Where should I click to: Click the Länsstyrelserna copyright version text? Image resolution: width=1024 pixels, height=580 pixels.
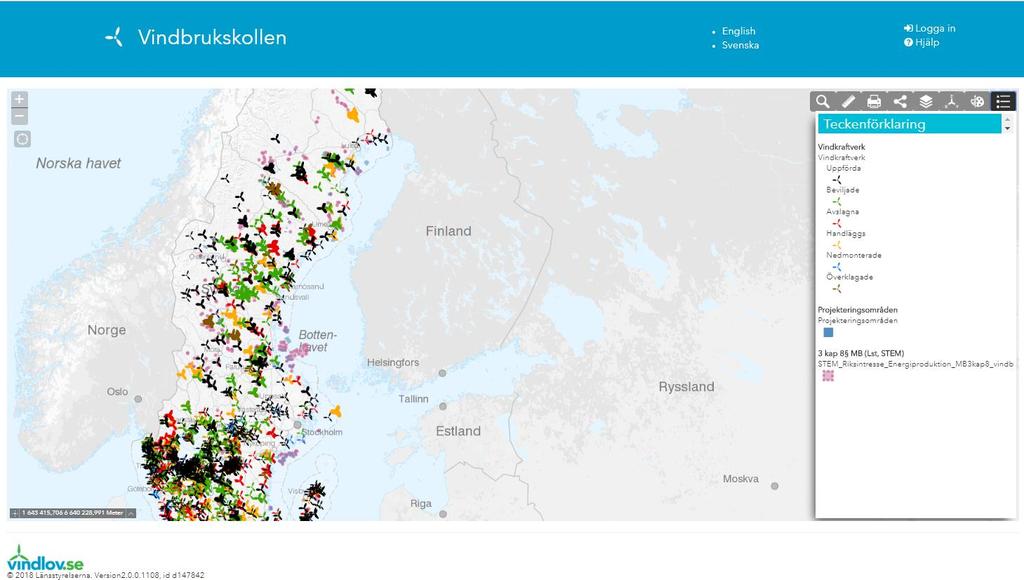coord(106,575)
